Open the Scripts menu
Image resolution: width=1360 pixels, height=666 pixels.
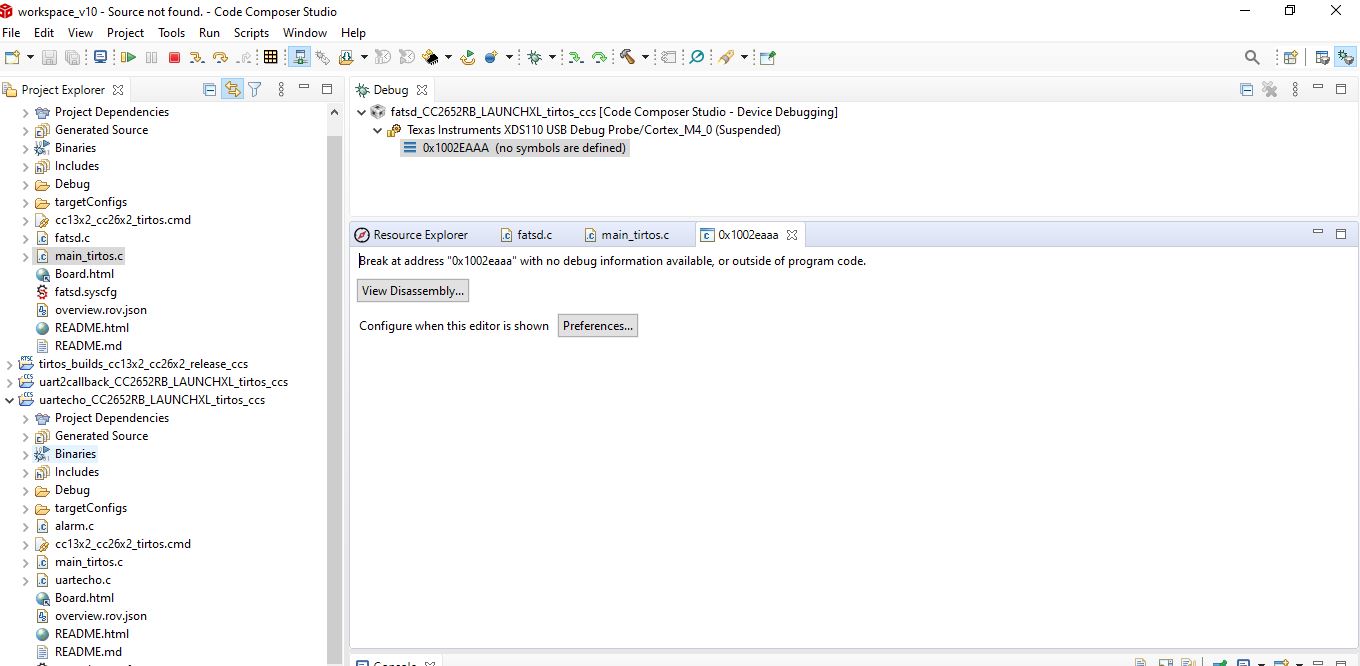pyautogui.click(x=251, y=32)
